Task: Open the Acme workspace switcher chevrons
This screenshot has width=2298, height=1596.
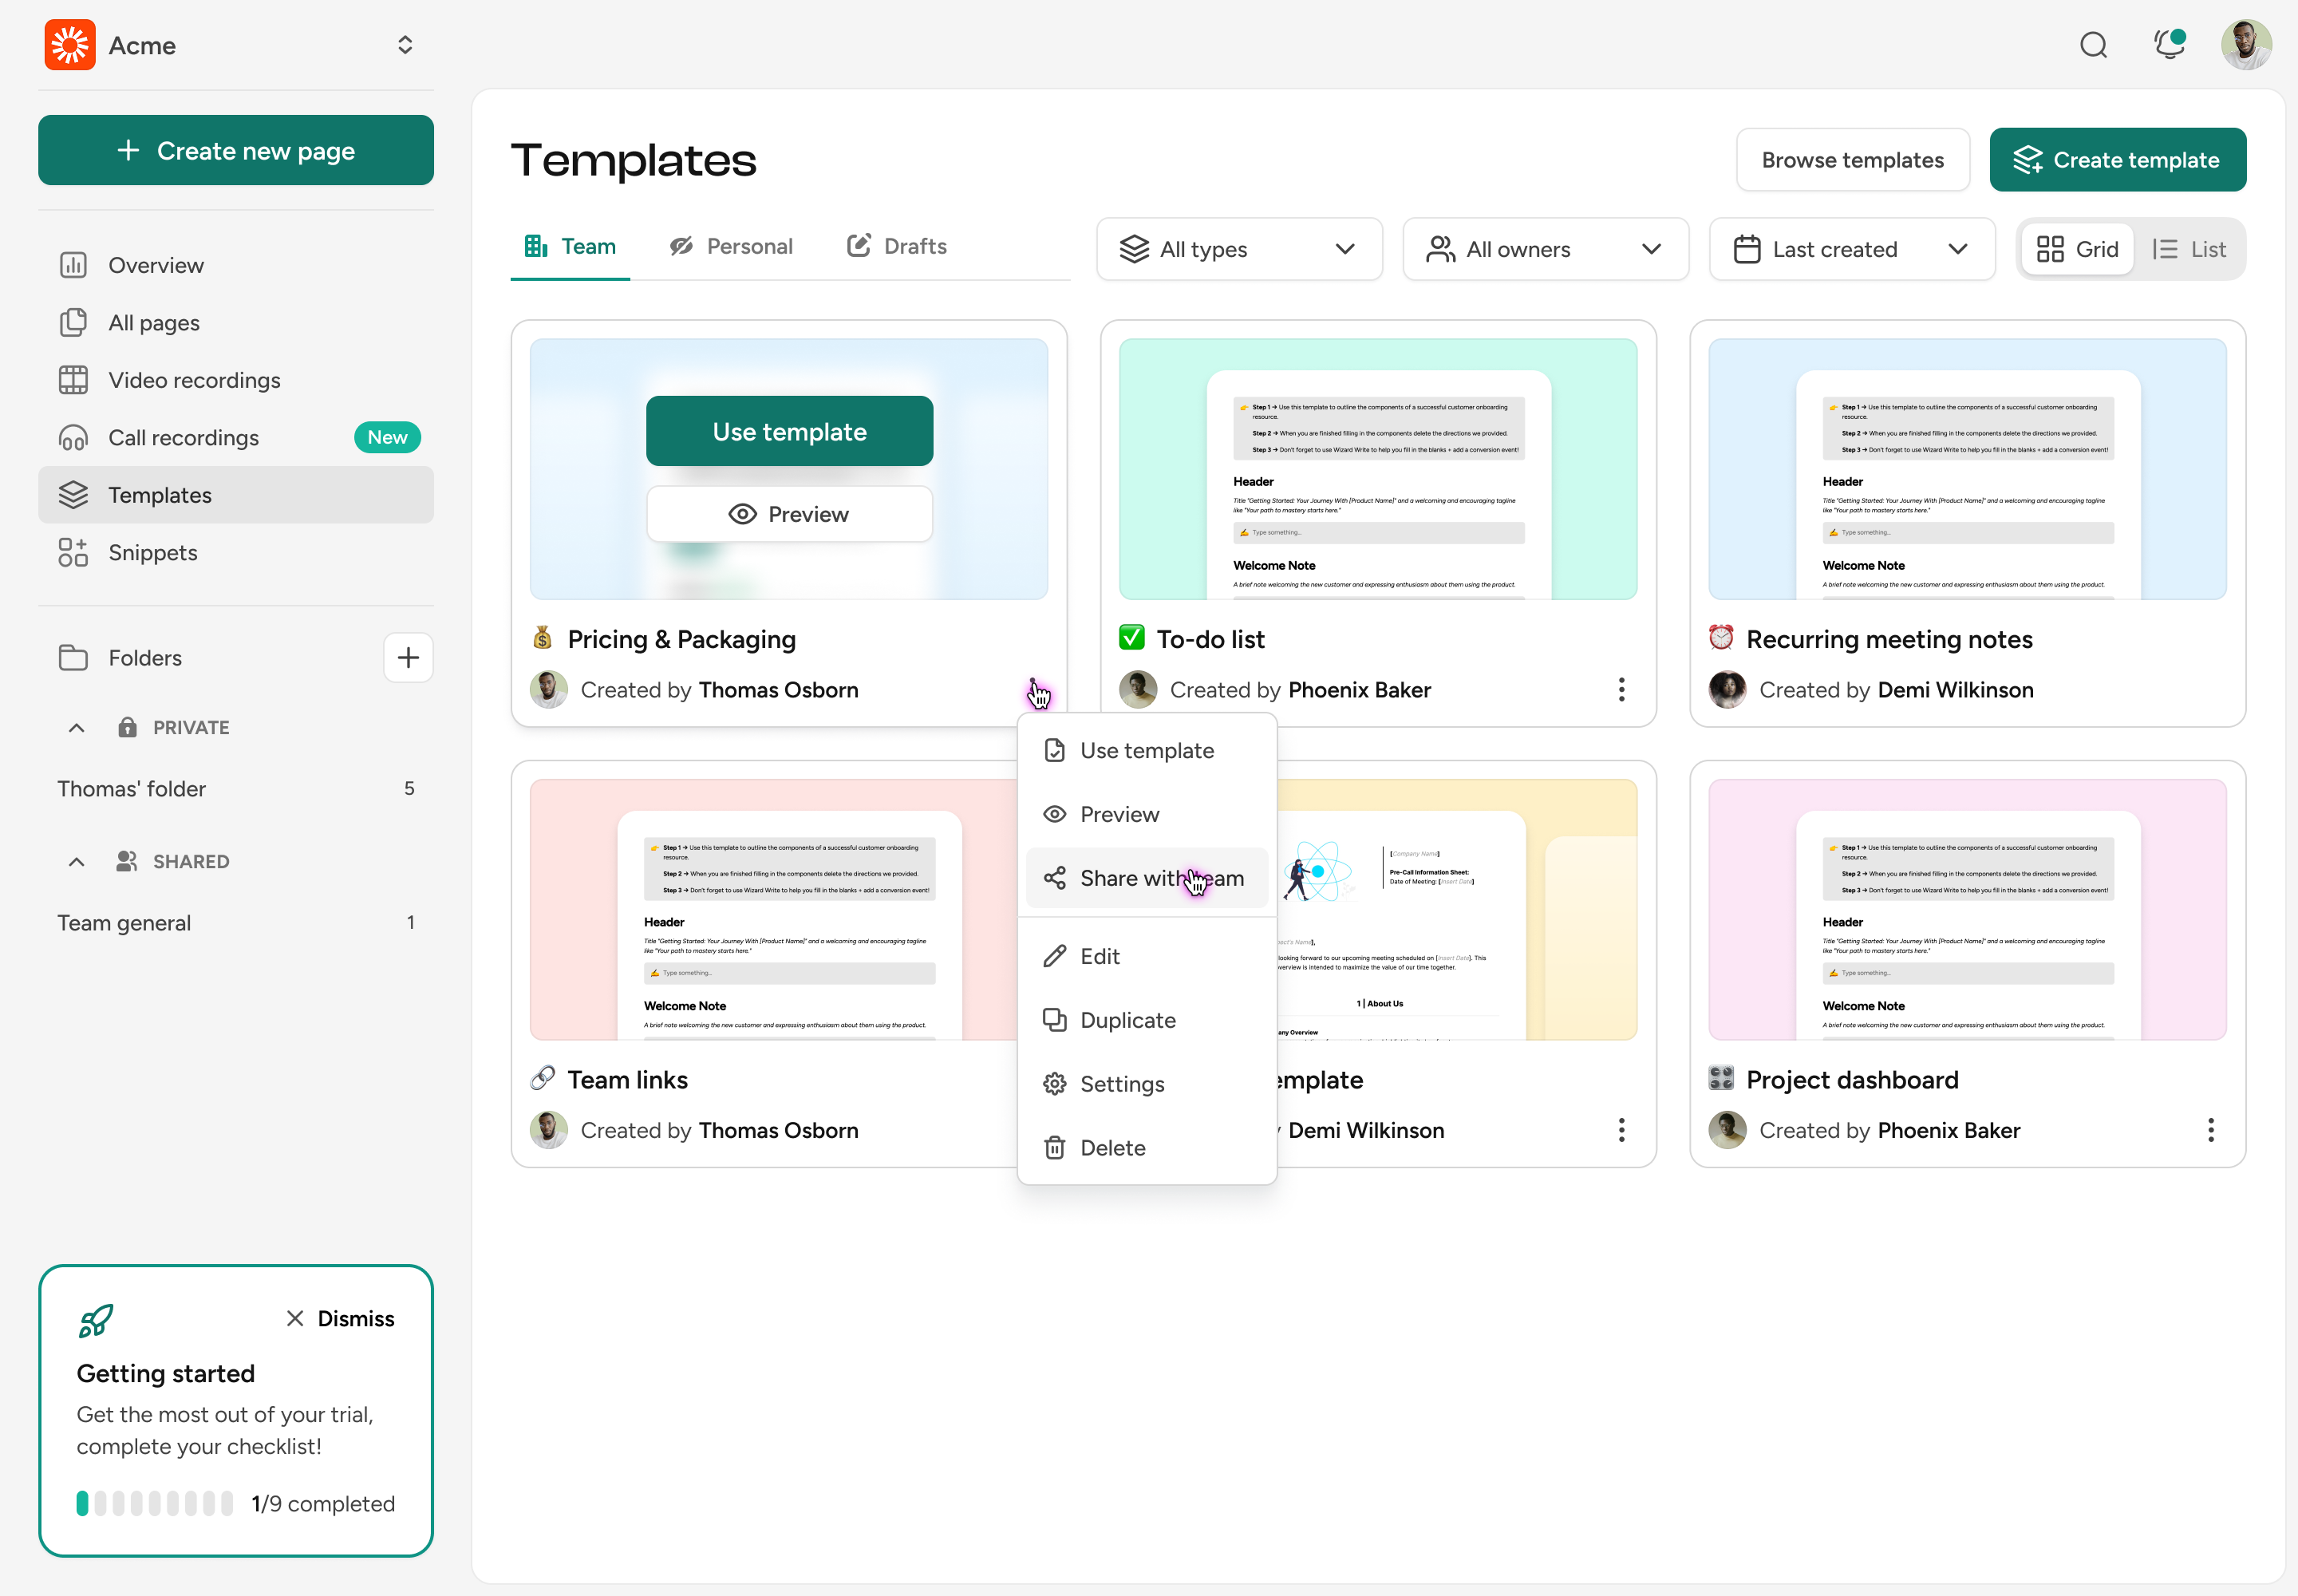Action: point(405,45)
